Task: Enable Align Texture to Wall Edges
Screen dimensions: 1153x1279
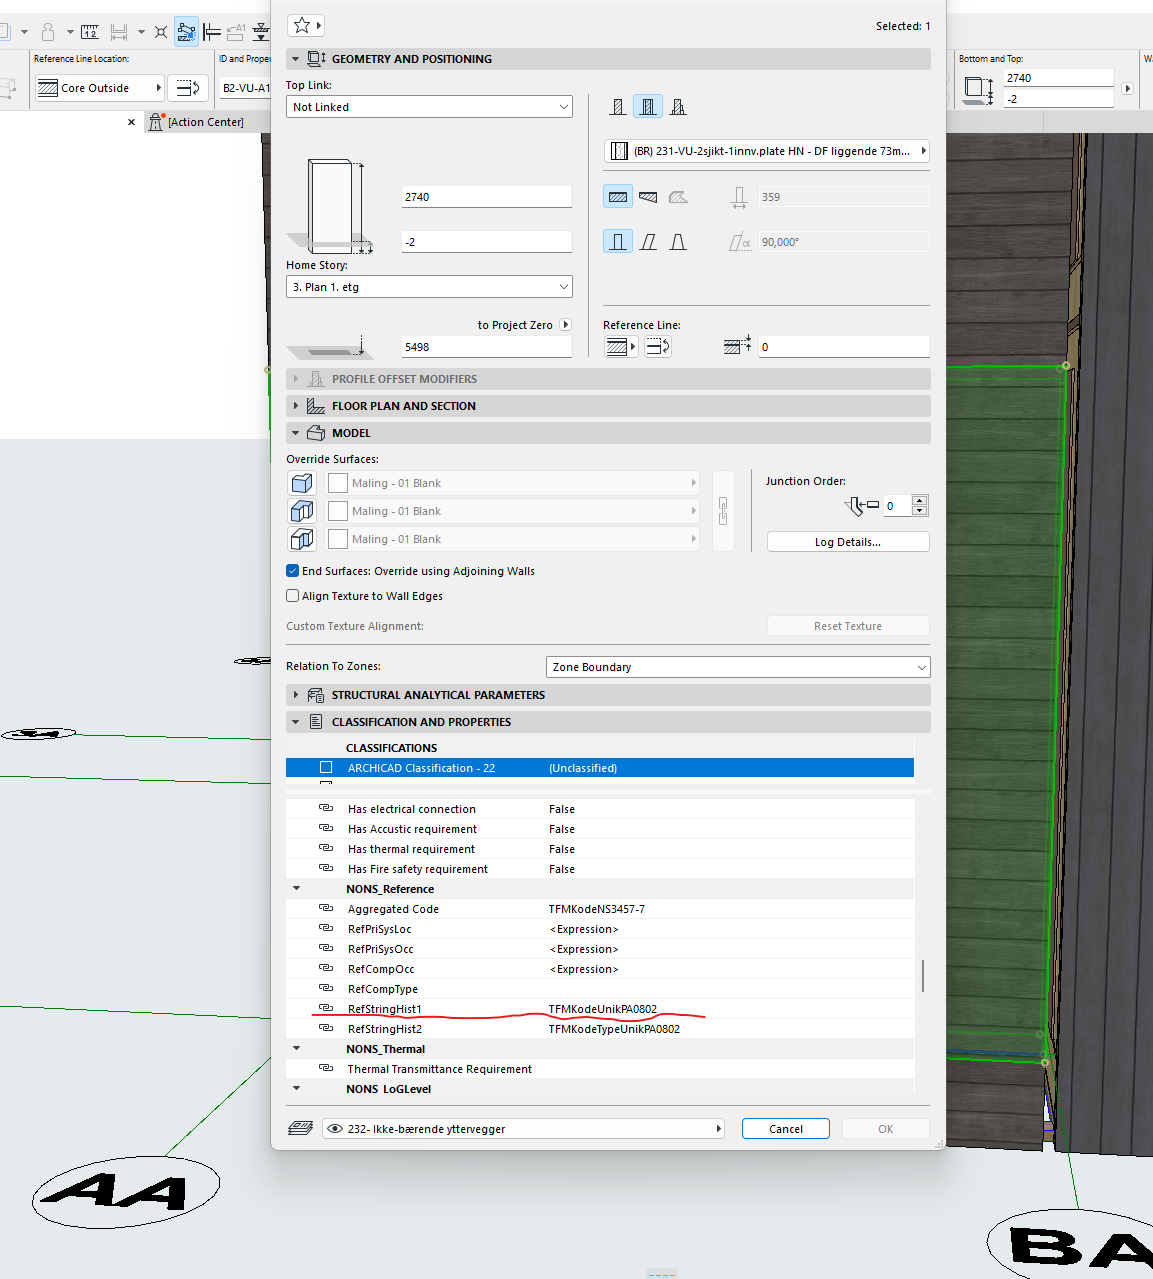Action: pos(293,596)
